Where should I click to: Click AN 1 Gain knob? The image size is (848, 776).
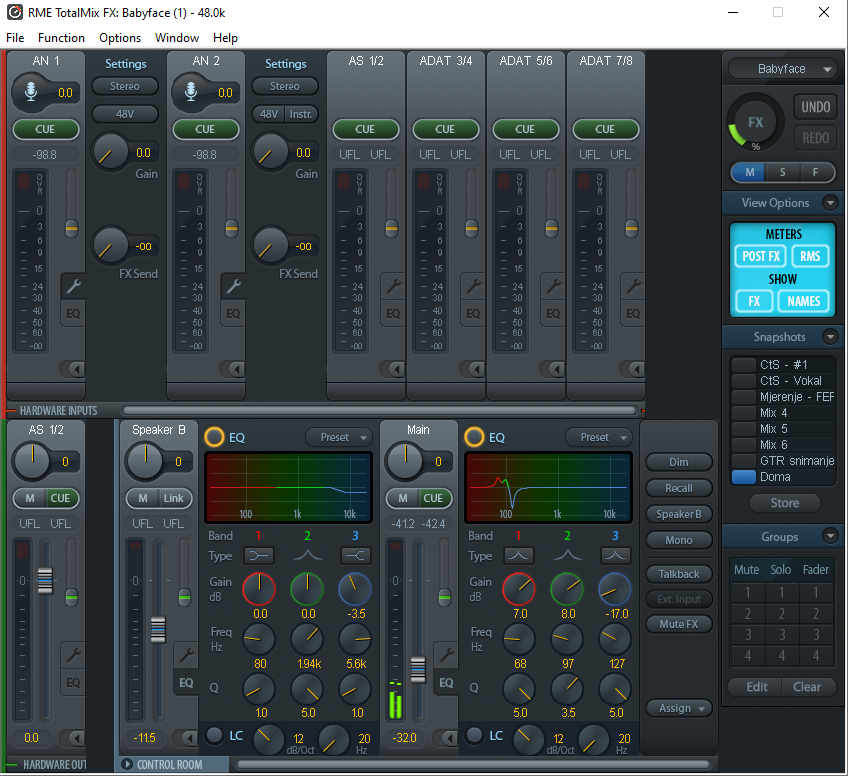click(110, 152)
